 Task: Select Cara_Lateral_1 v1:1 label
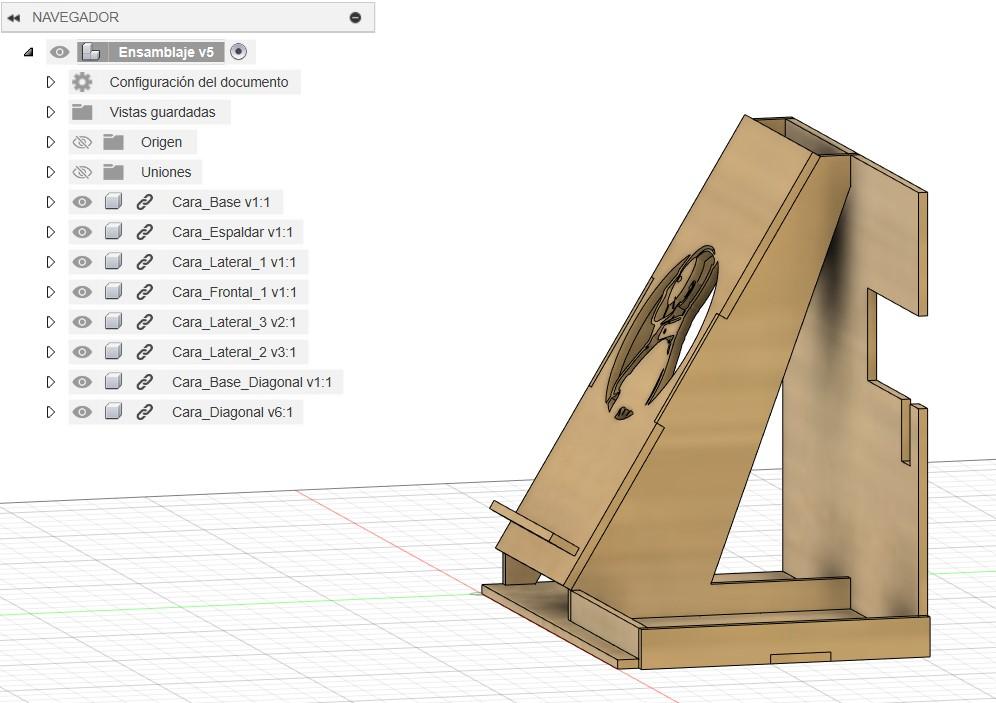tap(234, 262)
